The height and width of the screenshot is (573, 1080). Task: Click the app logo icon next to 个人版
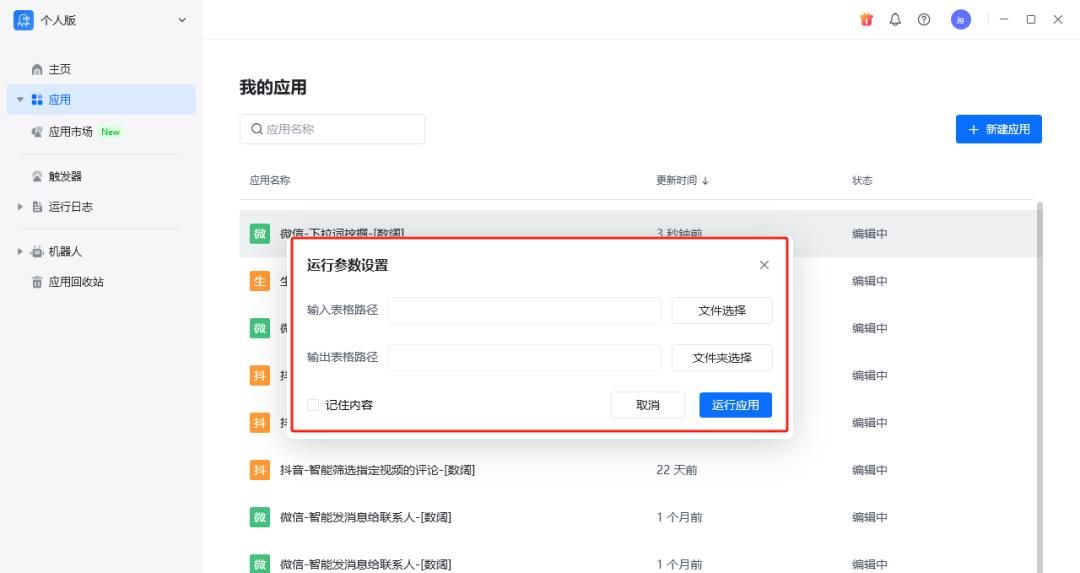click(23, 20)
